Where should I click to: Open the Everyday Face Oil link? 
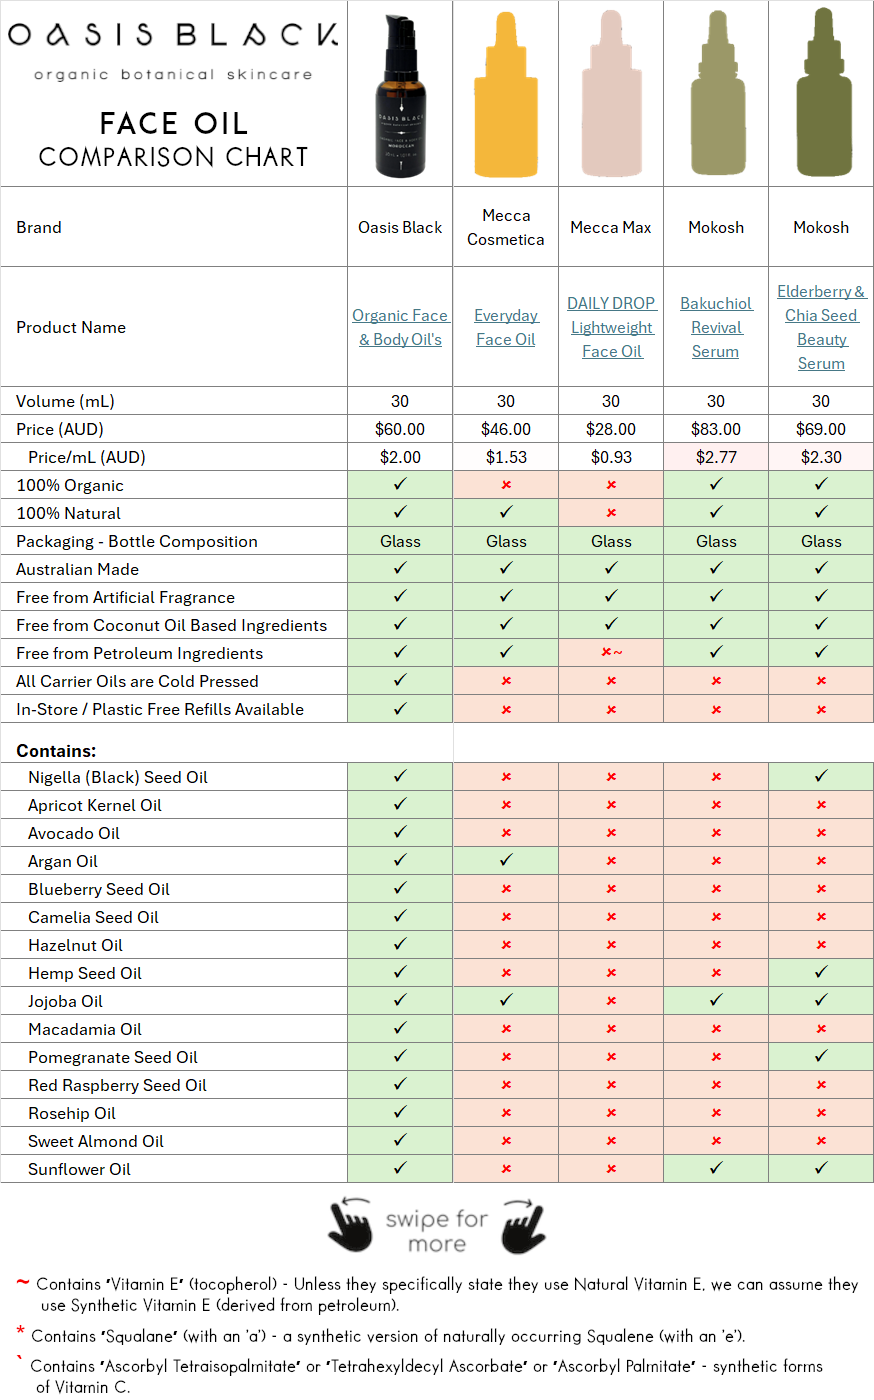pos(506,327)
